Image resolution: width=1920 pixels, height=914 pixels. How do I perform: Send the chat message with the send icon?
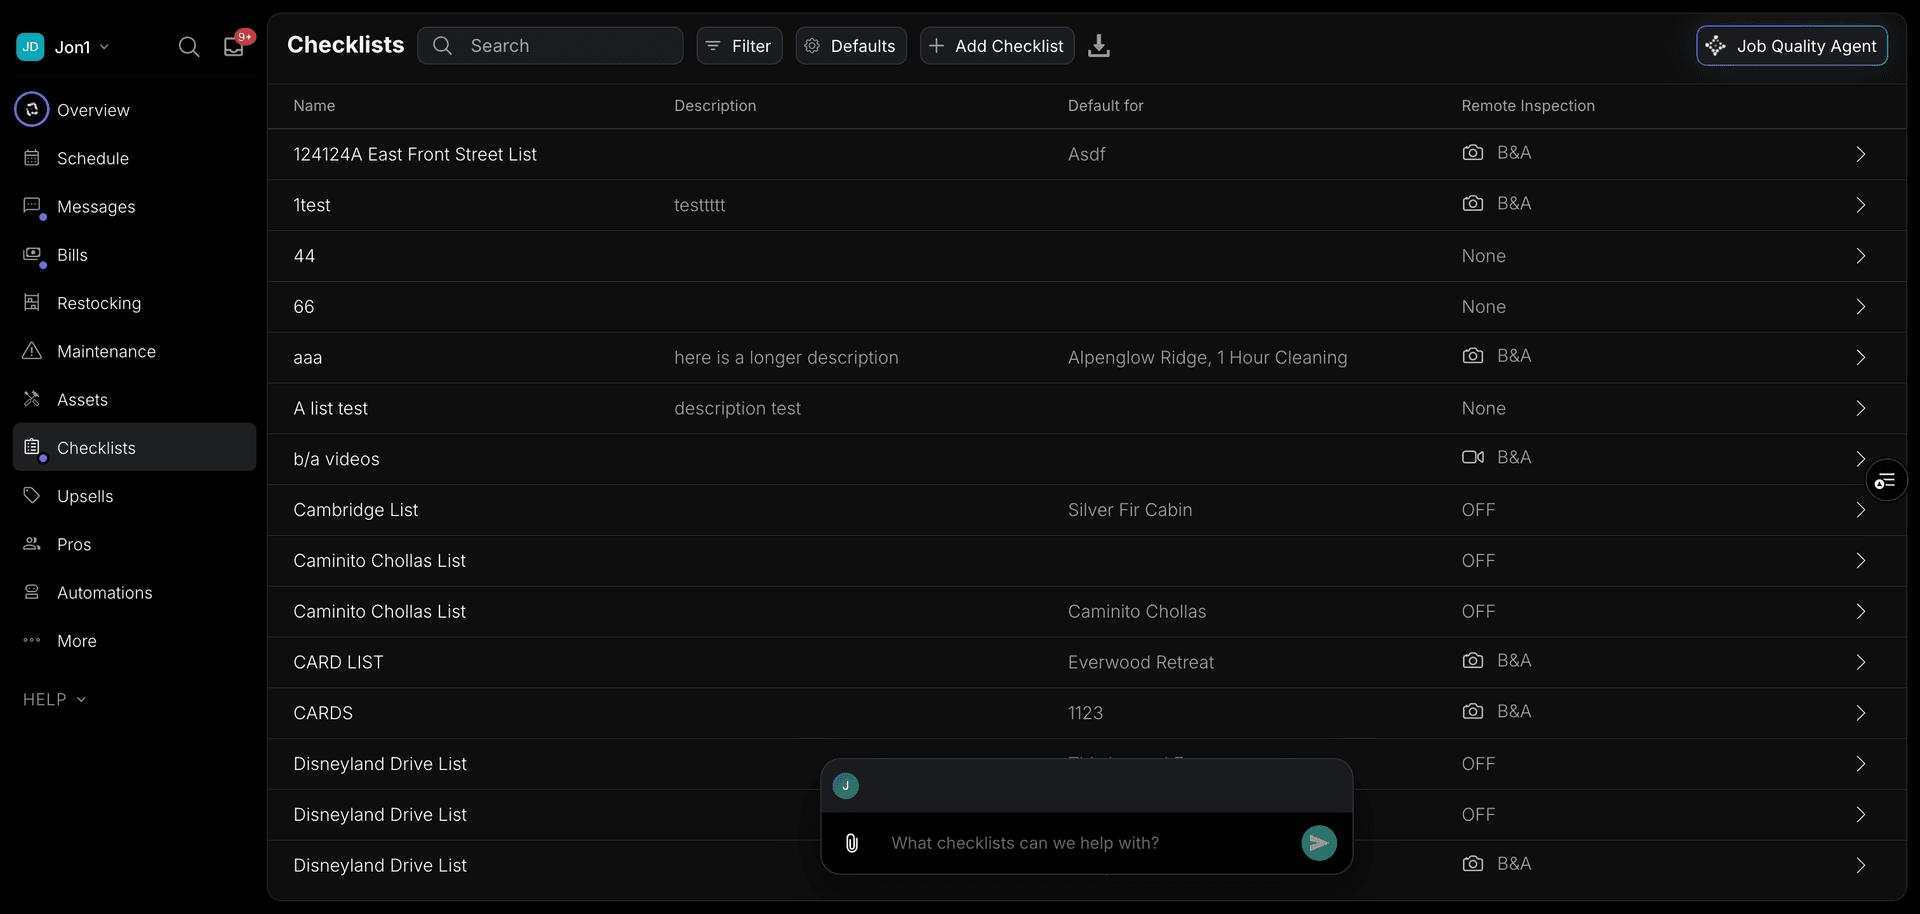1318,842
